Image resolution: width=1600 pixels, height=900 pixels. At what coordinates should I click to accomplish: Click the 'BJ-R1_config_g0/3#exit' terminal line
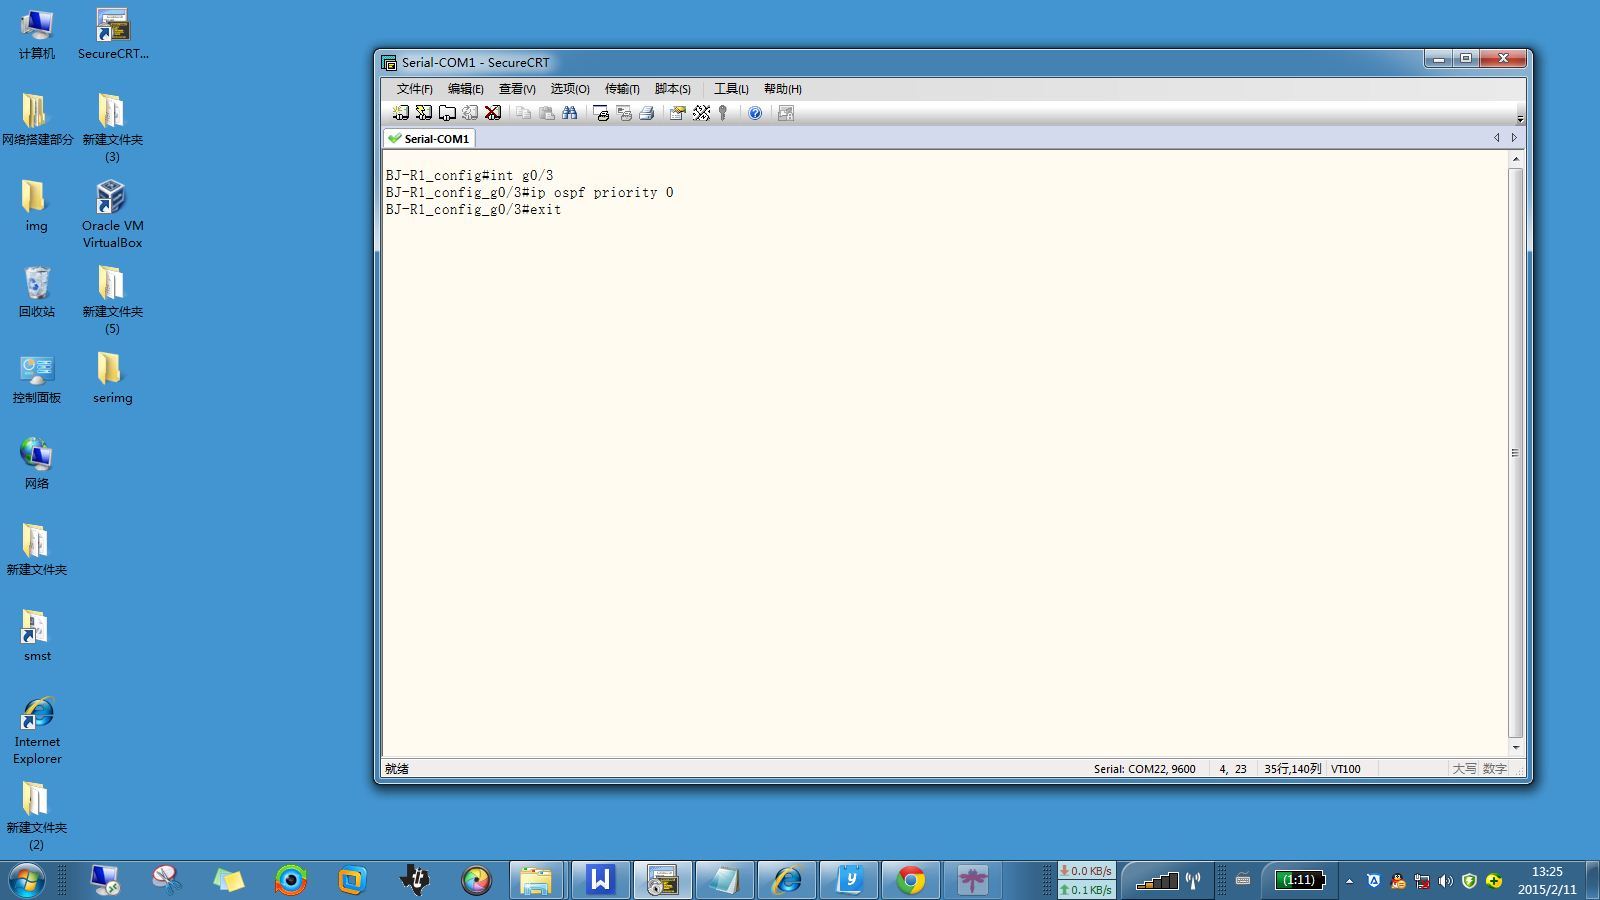tap(473, 210)
